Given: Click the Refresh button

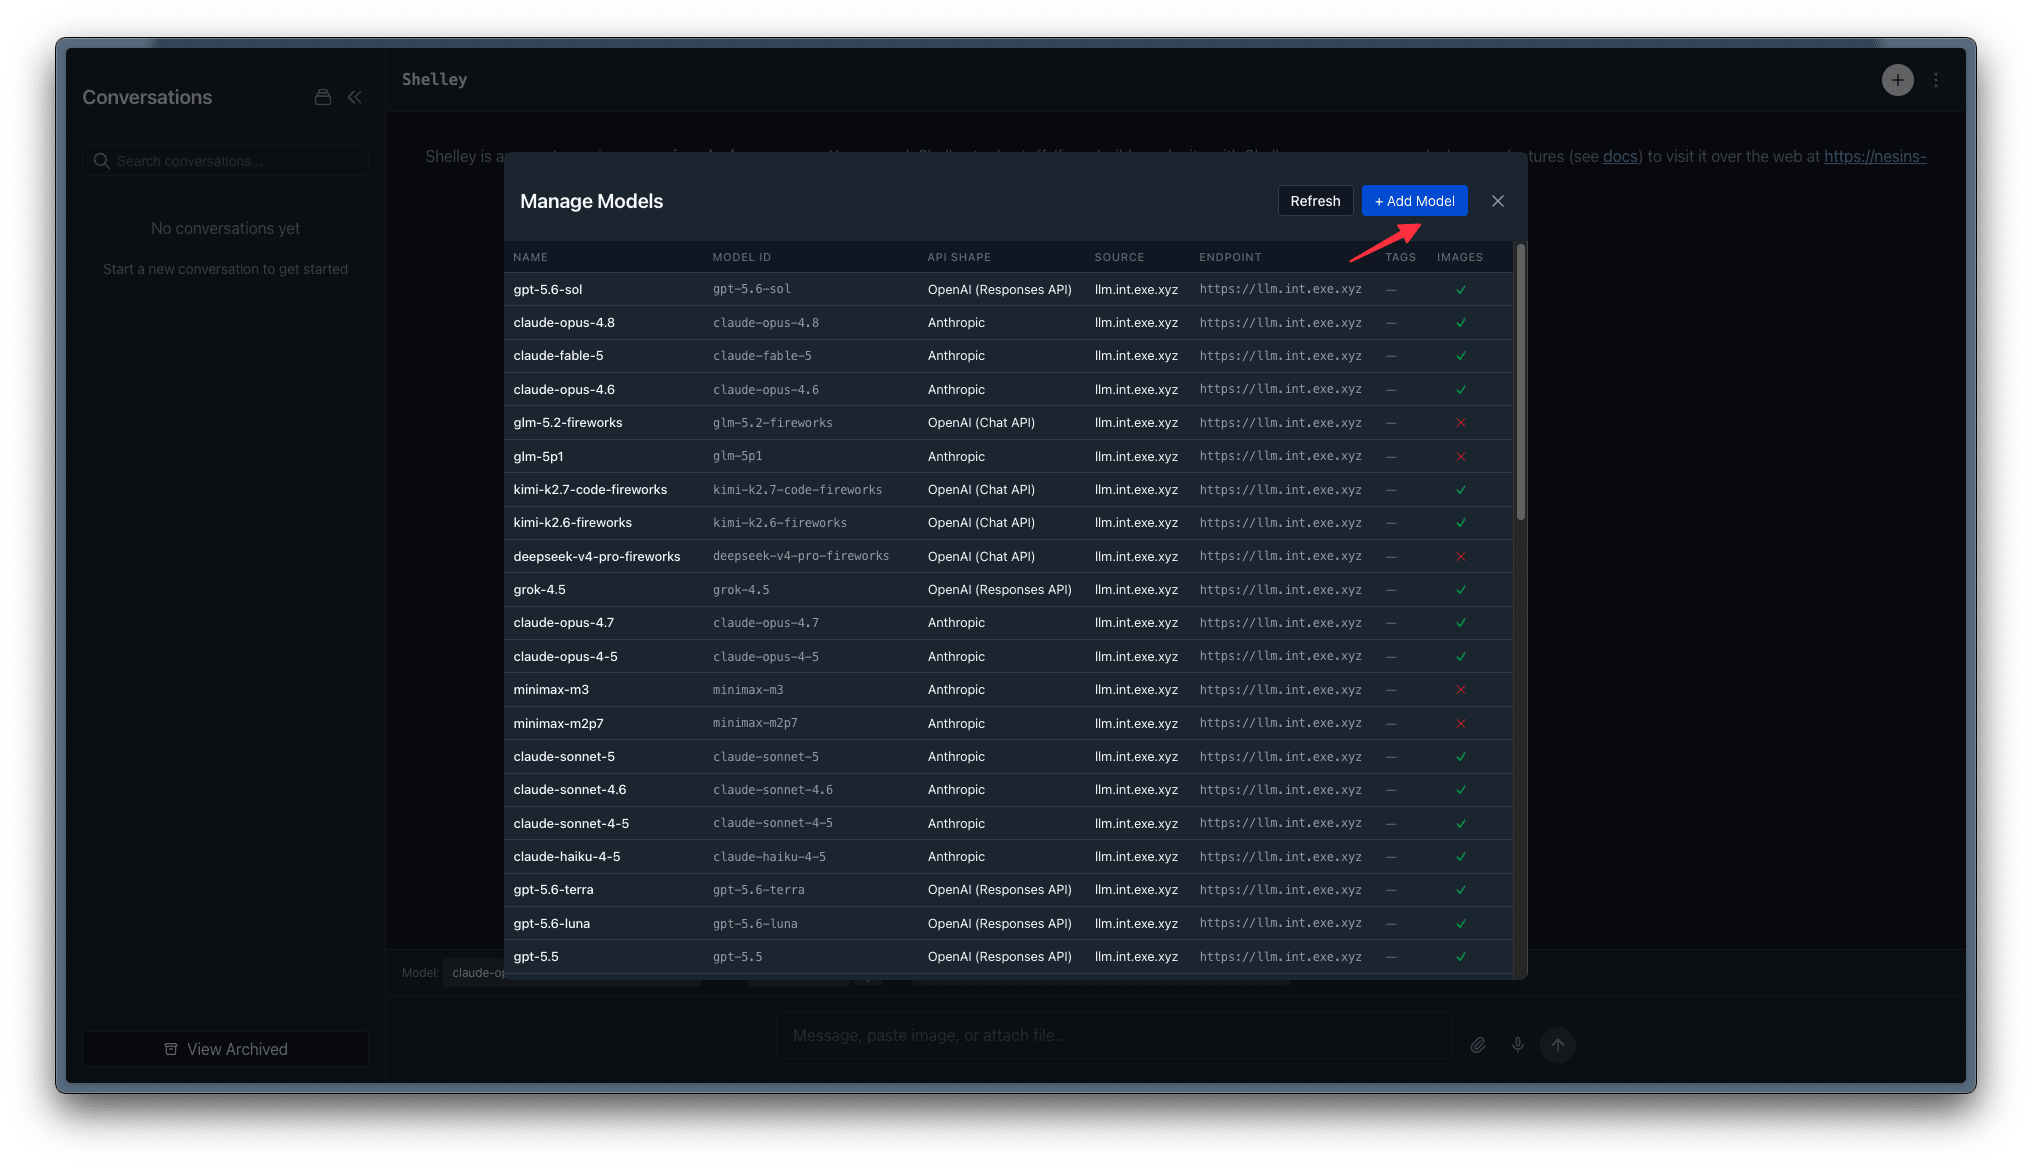Looking at the screenshot, I should (1315, 201).
